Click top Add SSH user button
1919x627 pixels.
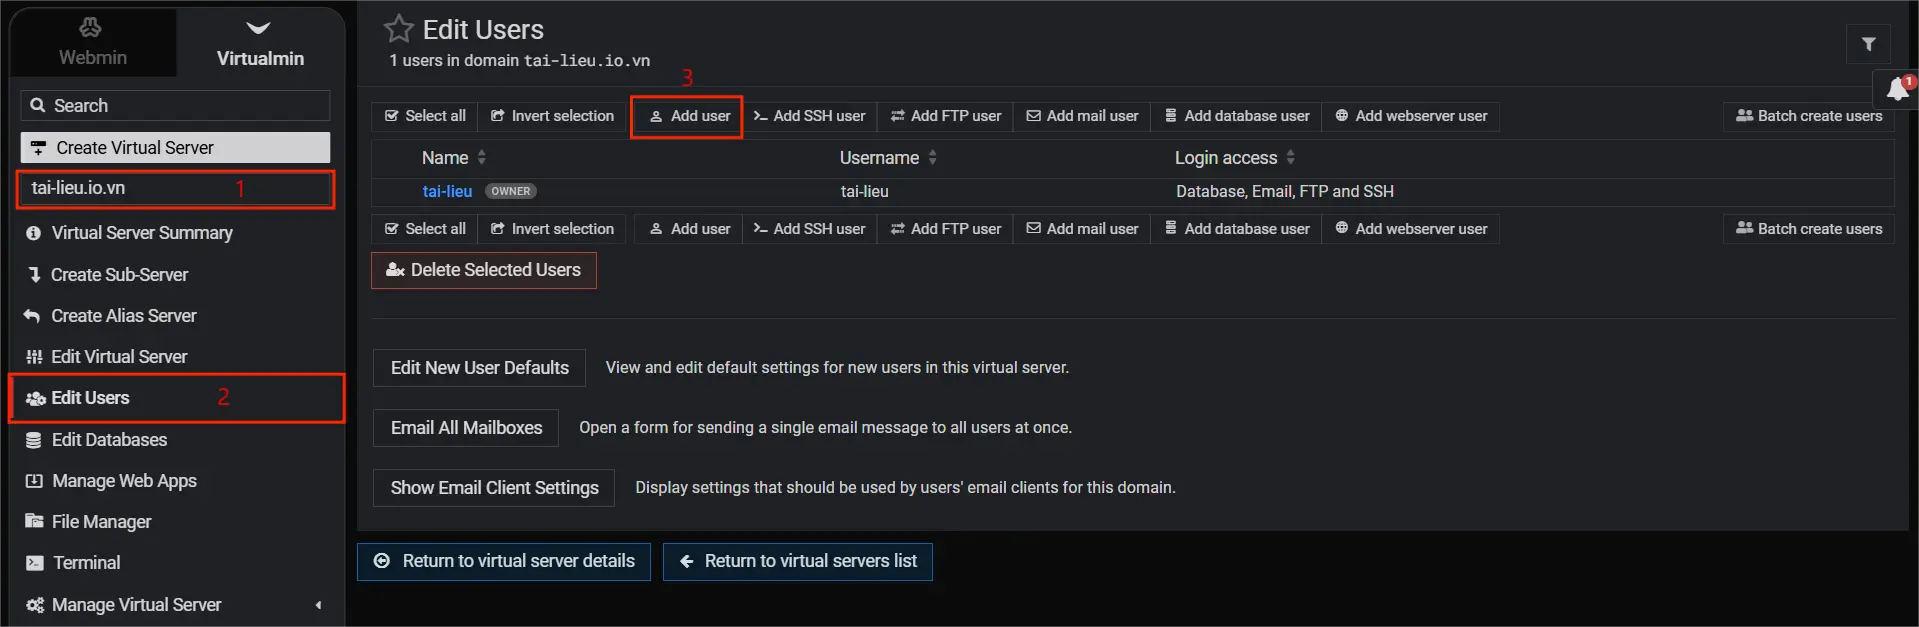(x=809, y=116)
